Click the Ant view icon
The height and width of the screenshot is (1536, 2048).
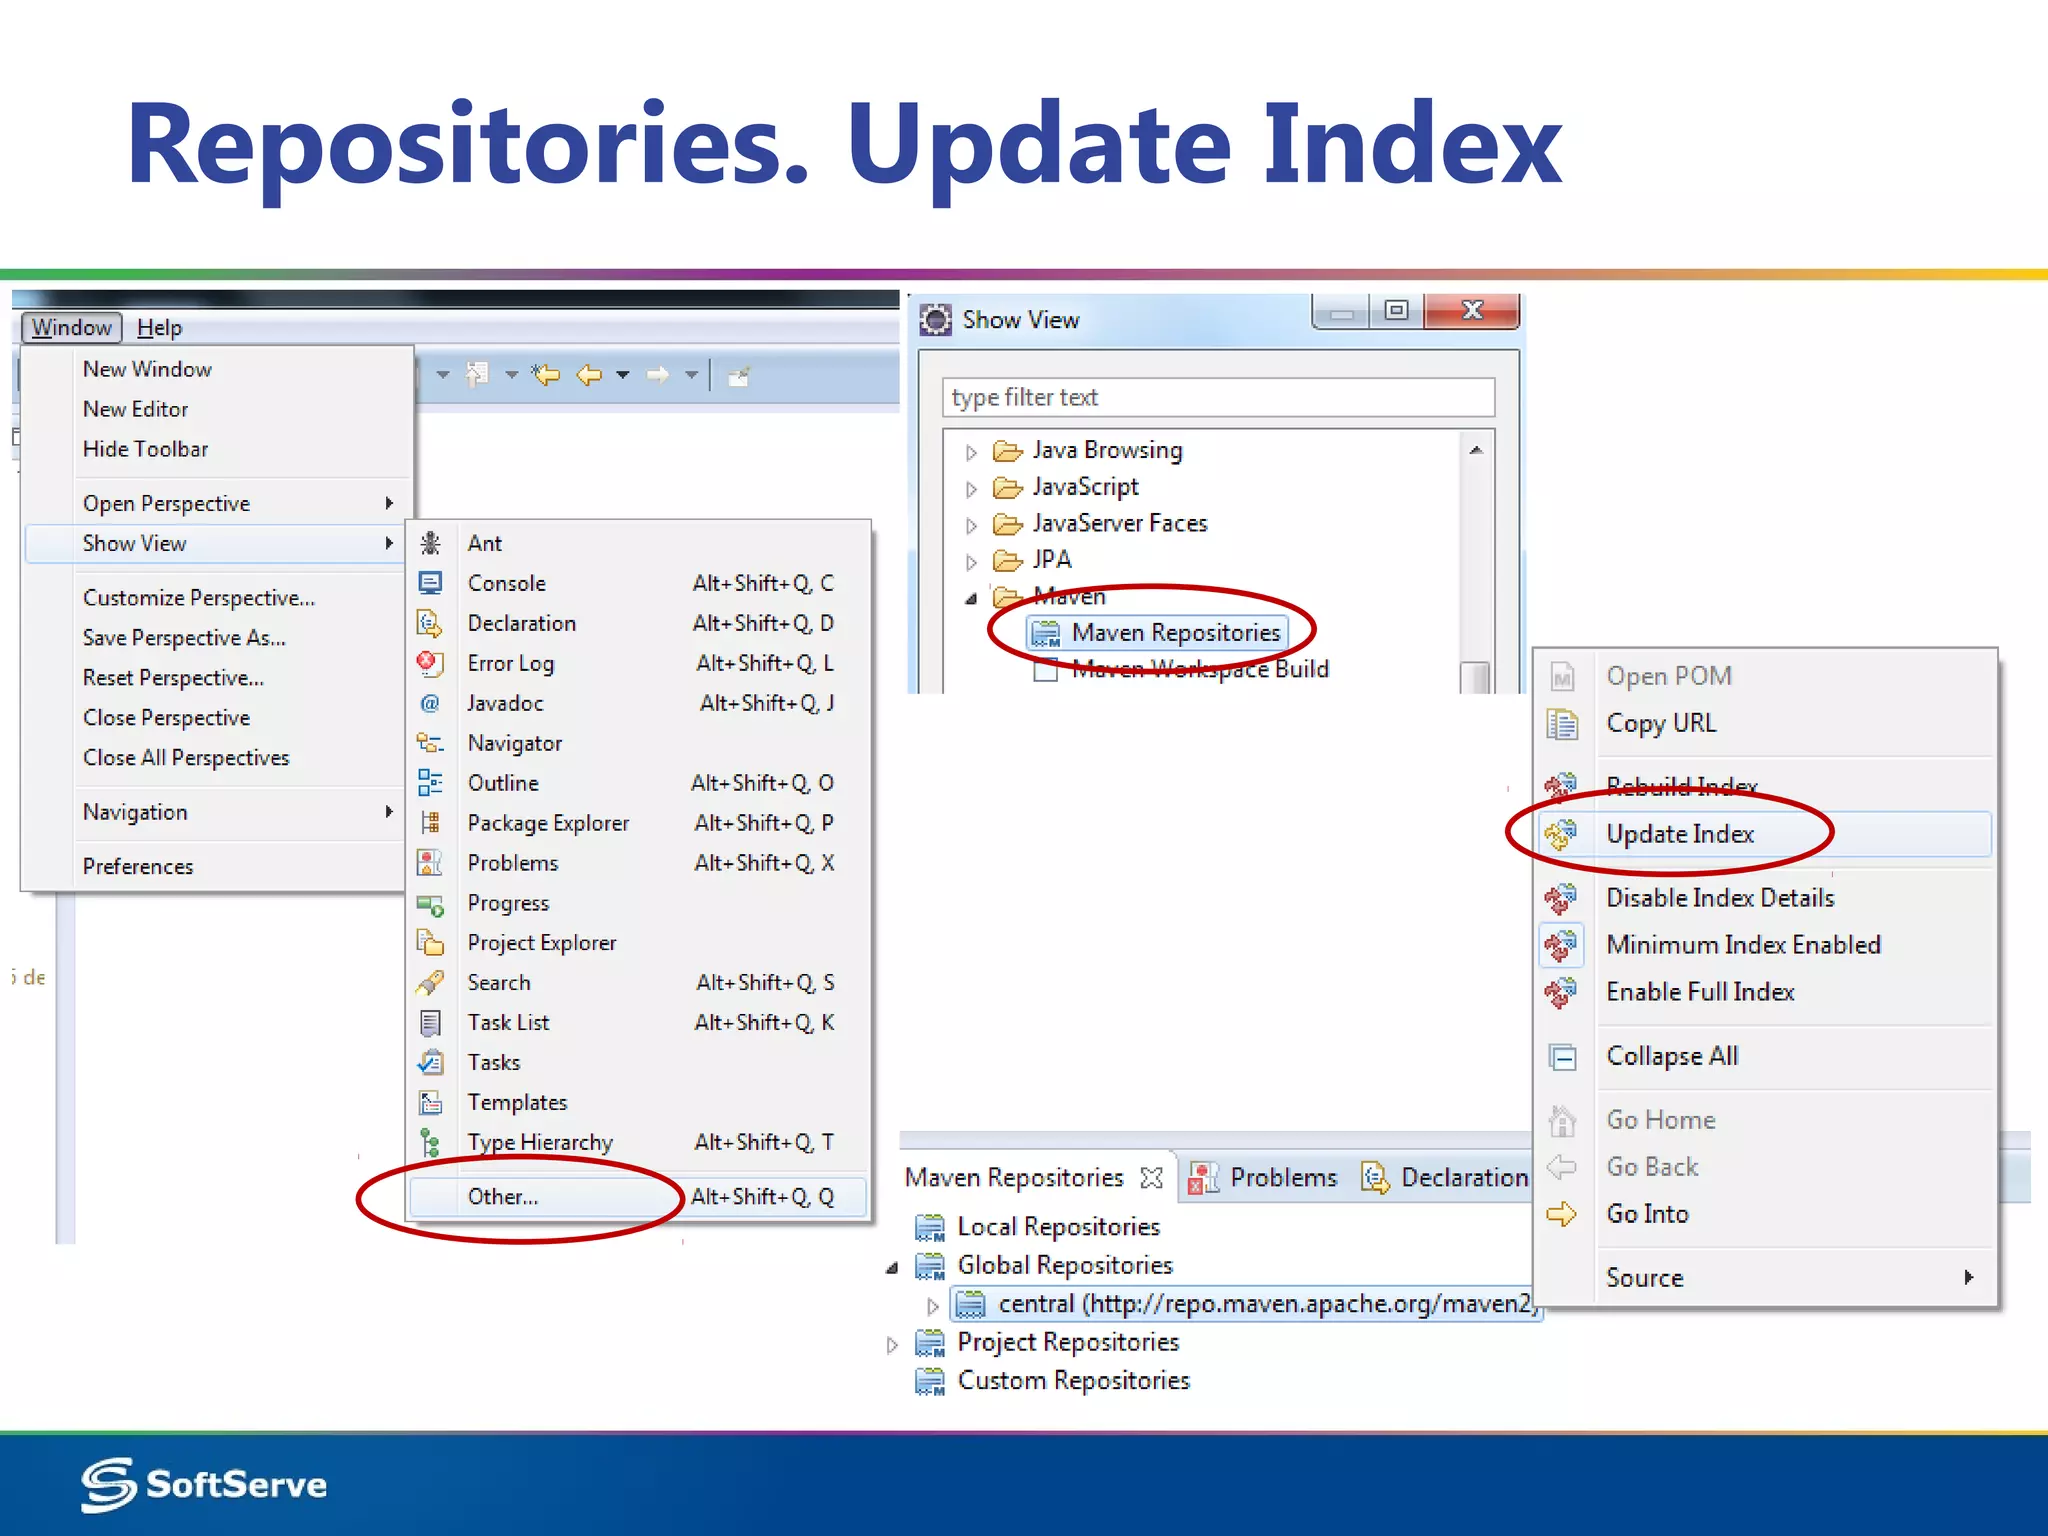tap(430, 543)
